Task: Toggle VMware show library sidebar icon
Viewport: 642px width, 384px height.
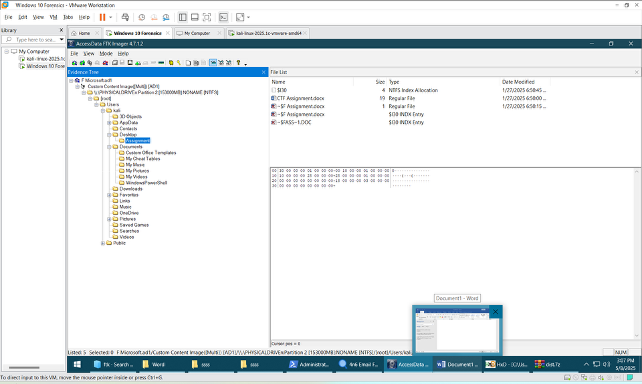Action: [183, 17]
